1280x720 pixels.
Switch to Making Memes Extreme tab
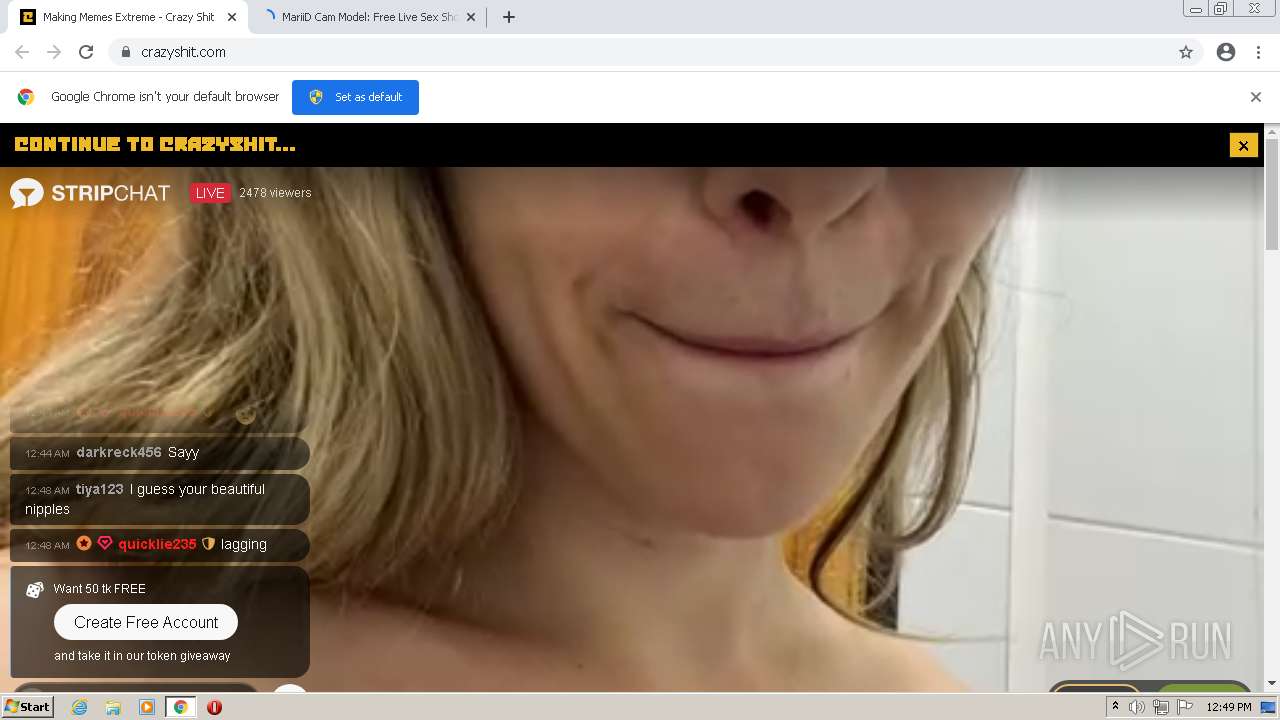tap(128, 17)
